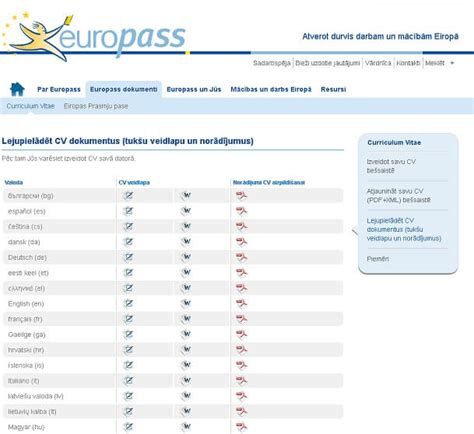Download eesti keel CV Word icon
The width and height of the screenshot is (474, 434).
coord(186,272)
